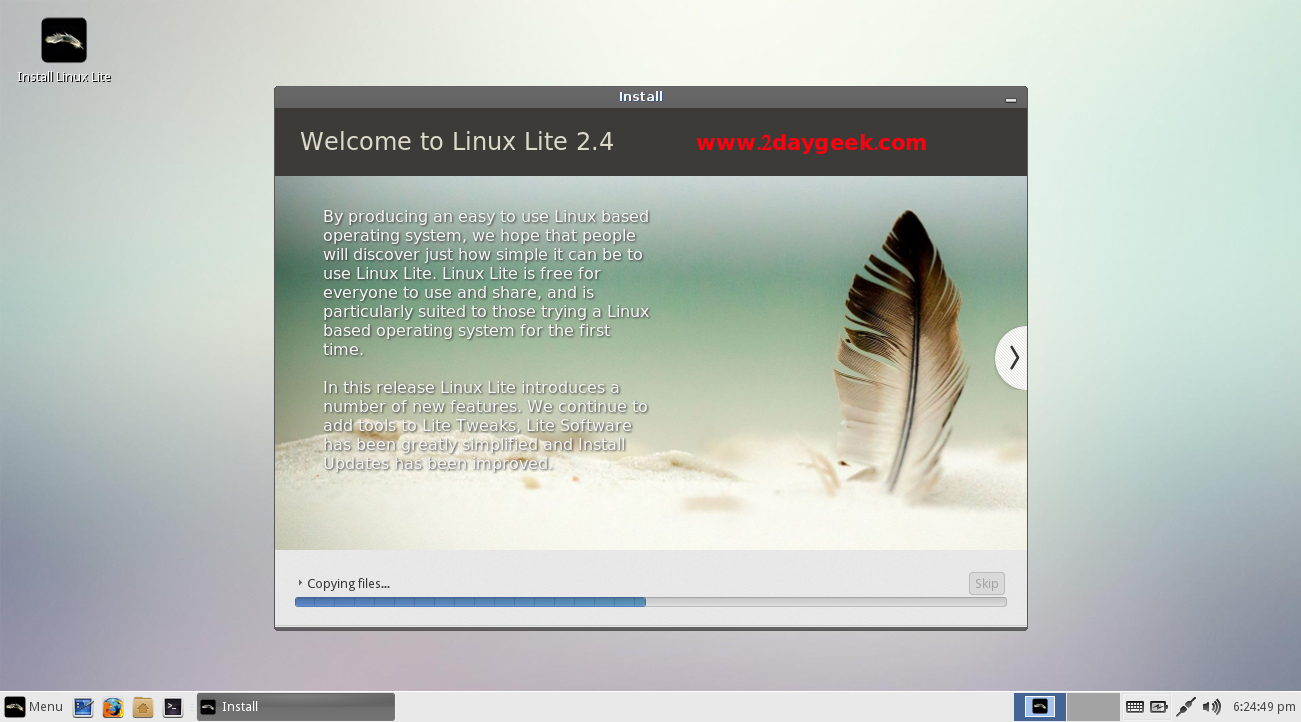This screenshot has height=722, width=1301.
Task: Go to next slide with right chevron
Action: (1013, 358)
